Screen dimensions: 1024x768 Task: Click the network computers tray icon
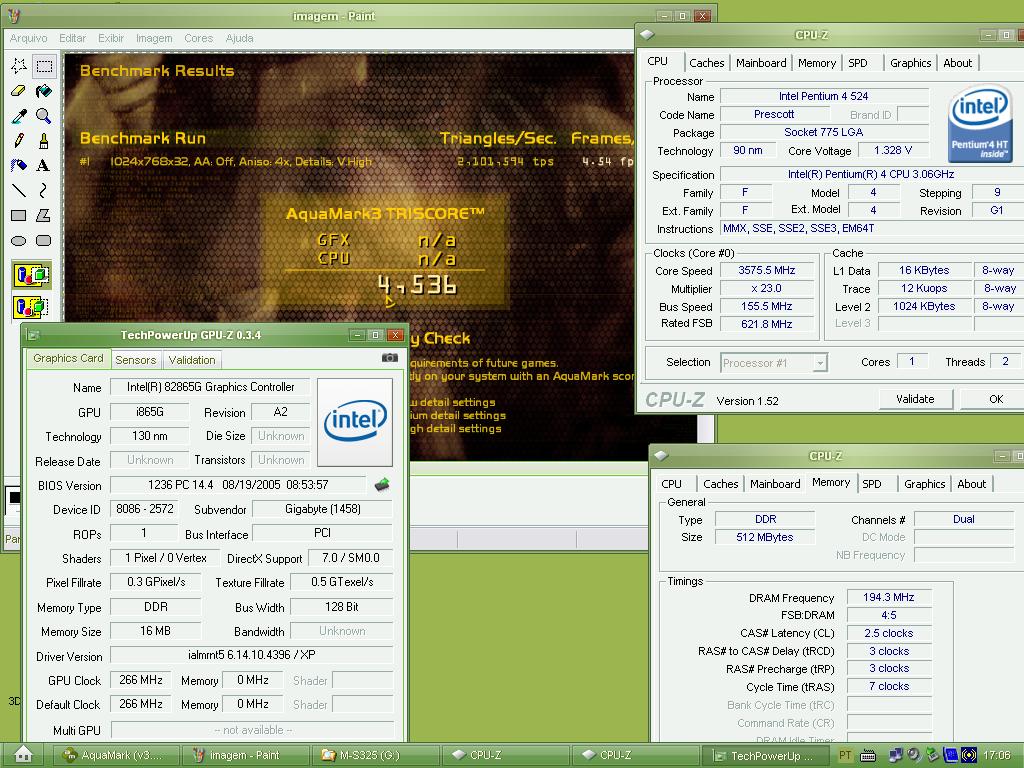coord(897,756)
